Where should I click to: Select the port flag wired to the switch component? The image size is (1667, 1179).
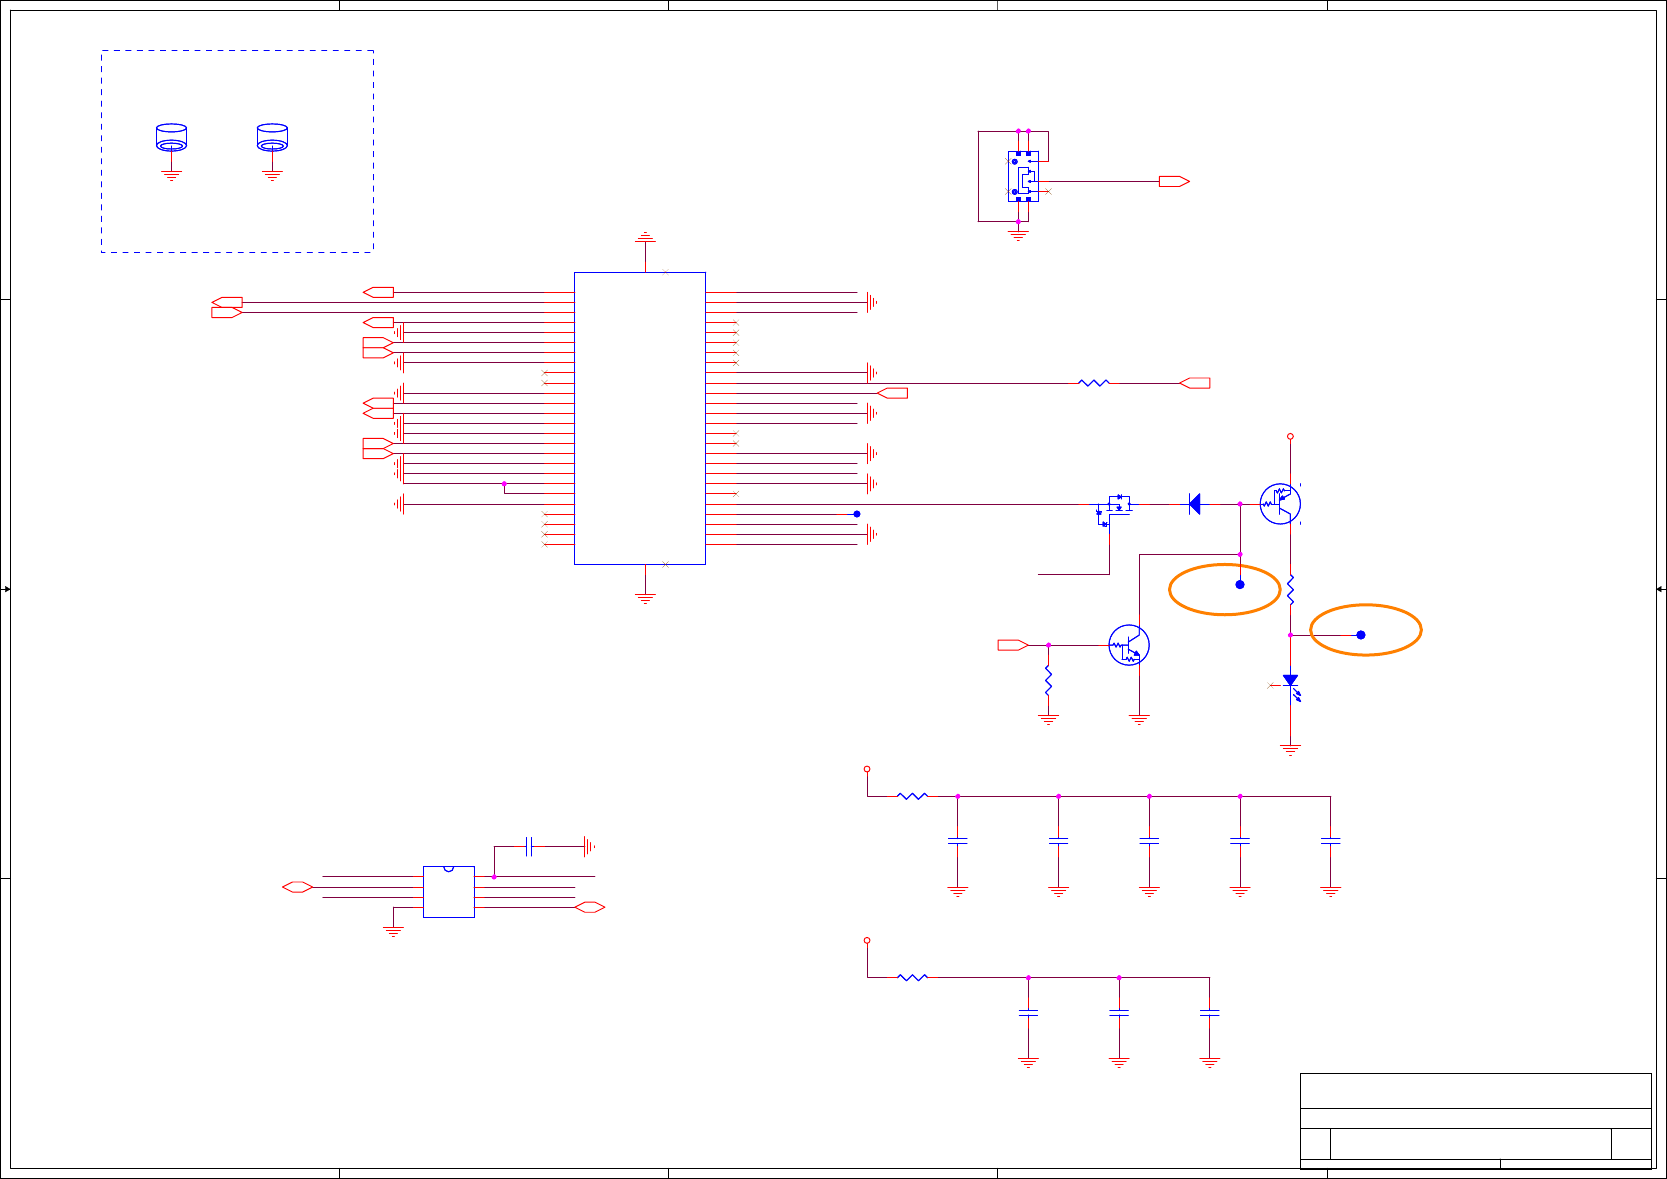(x=1174, y=181)
